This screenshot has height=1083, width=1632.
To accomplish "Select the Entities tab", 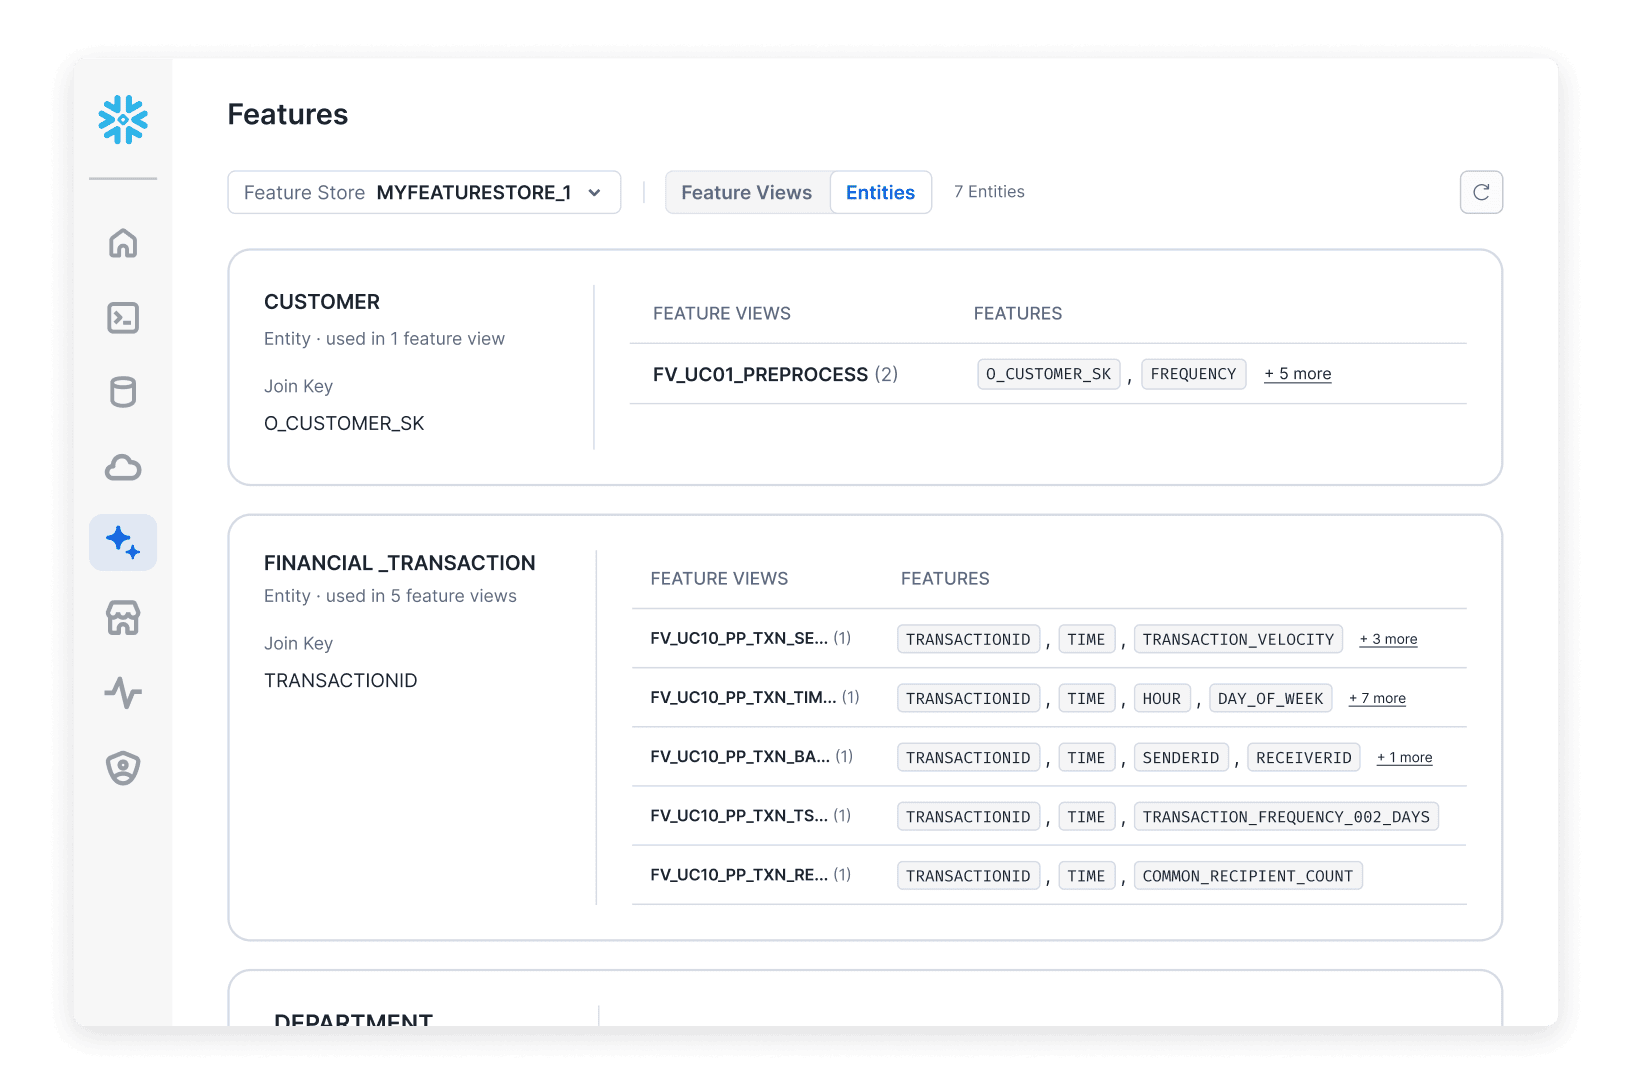I will click(880, 192).
